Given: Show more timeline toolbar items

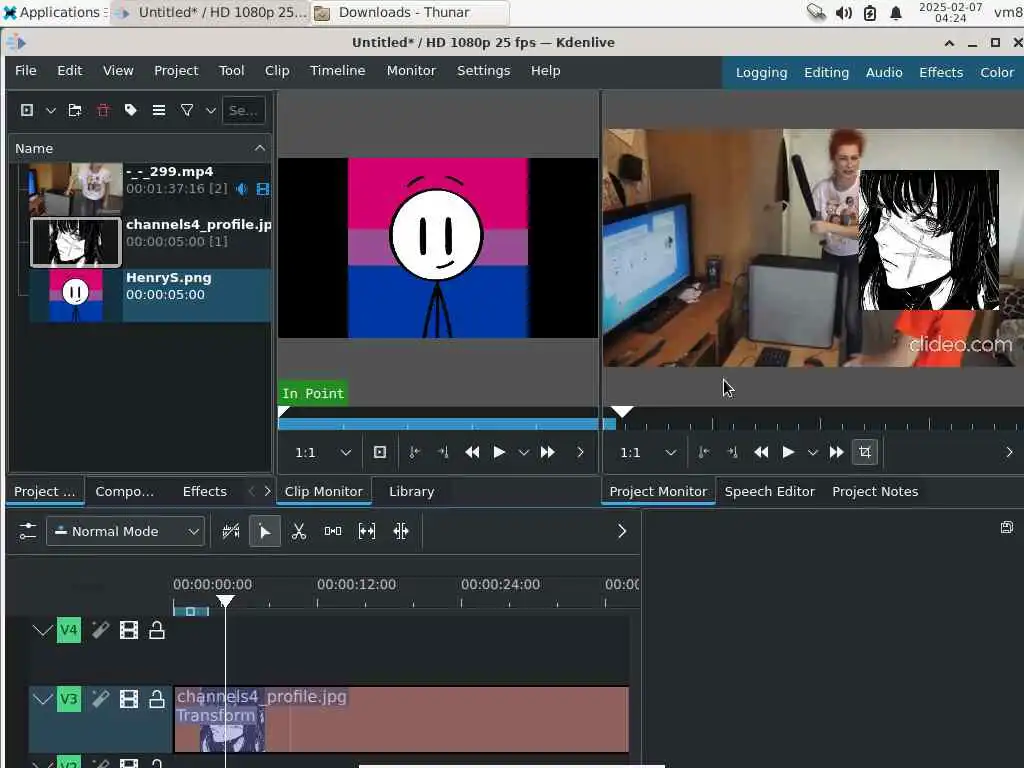Looking at the screenshot, I should click(x=622, y=531).
